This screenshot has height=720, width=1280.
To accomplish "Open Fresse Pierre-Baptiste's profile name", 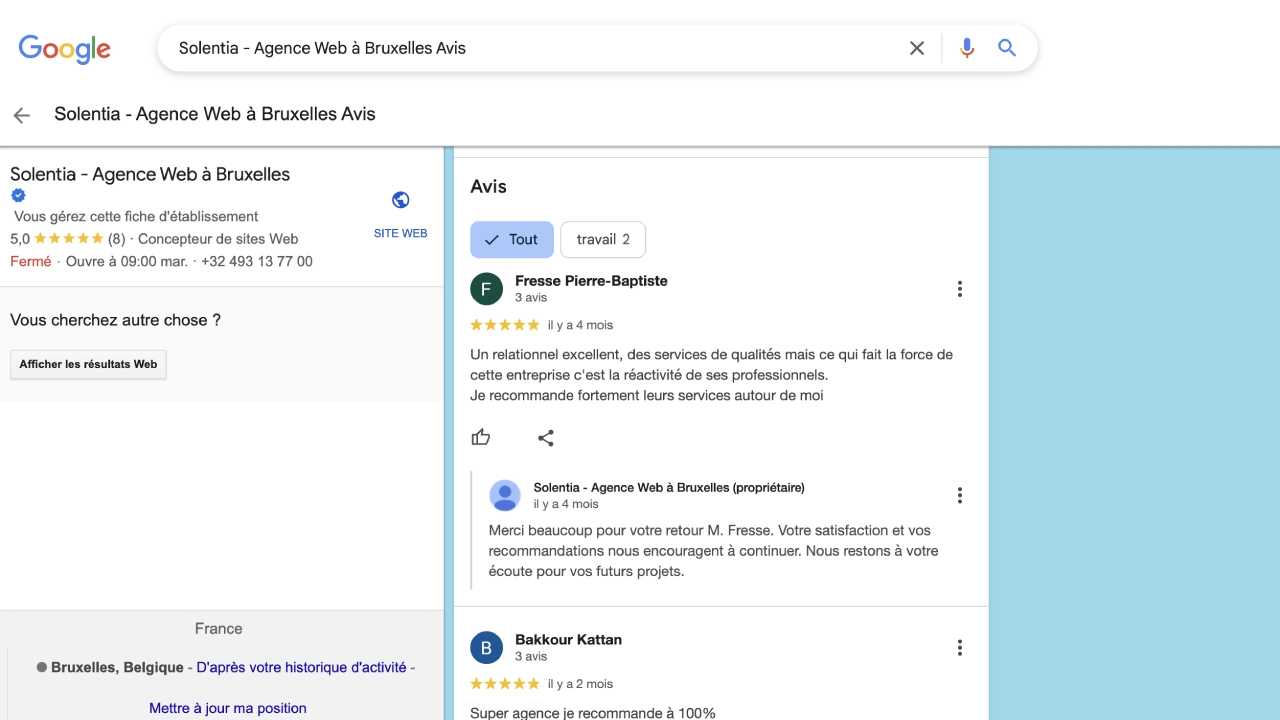I will click(591, 281).
